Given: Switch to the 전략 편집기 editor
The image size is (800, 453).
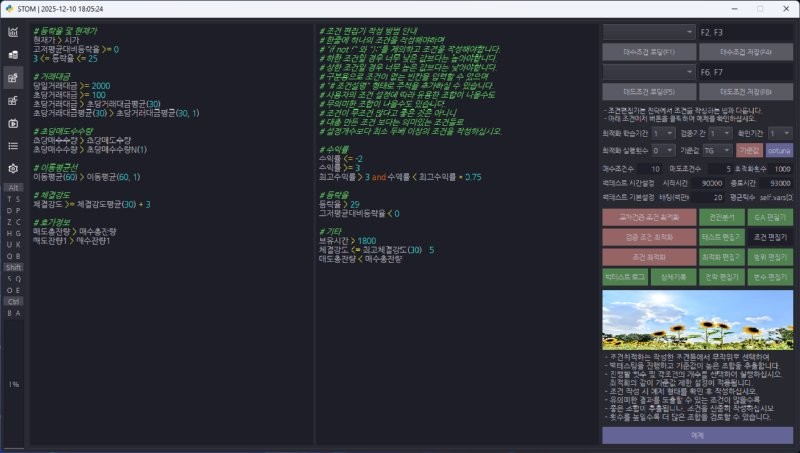Looking at the screenshot, I should click(x=722, y=275).
